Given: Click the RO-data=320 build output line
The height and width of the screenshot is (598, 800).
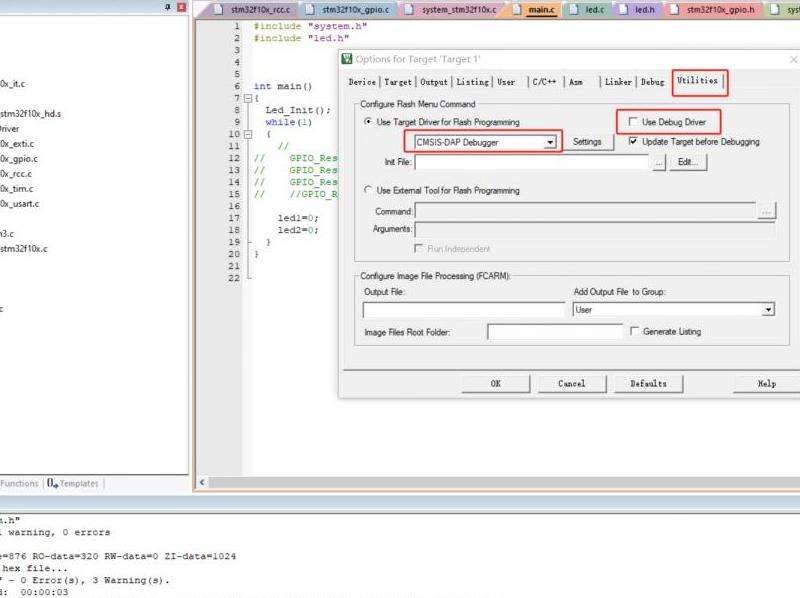Looking at the screenshot, I should coord(118,556).
